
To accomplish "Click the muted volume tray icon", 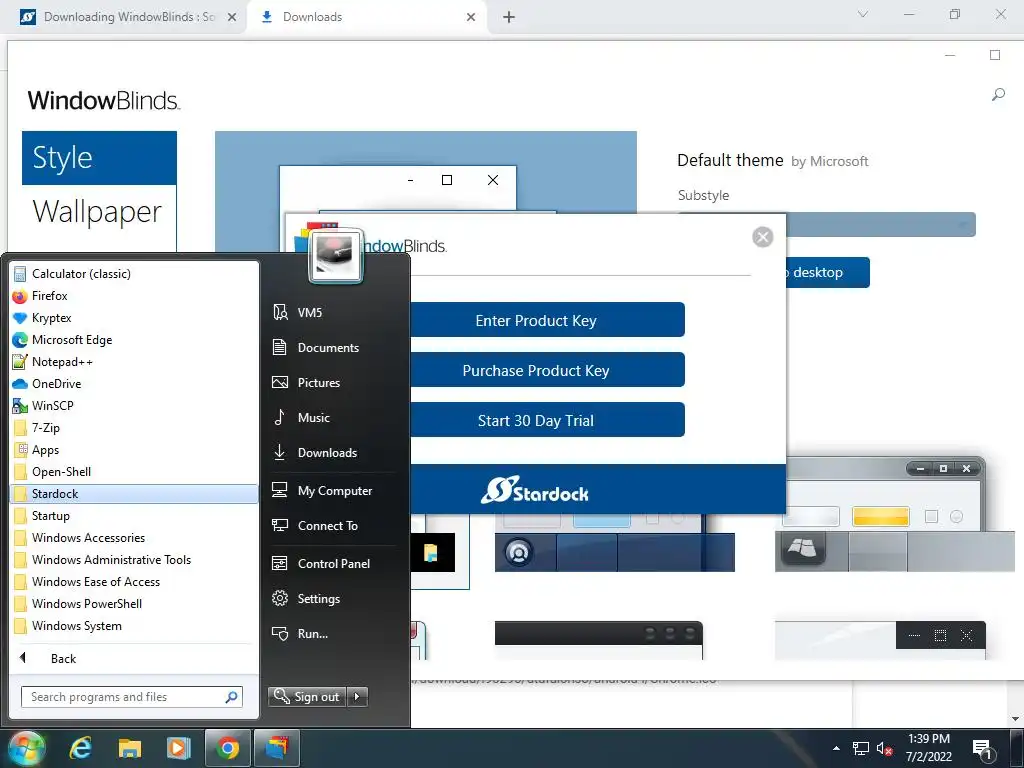I will tap(884, 748).
